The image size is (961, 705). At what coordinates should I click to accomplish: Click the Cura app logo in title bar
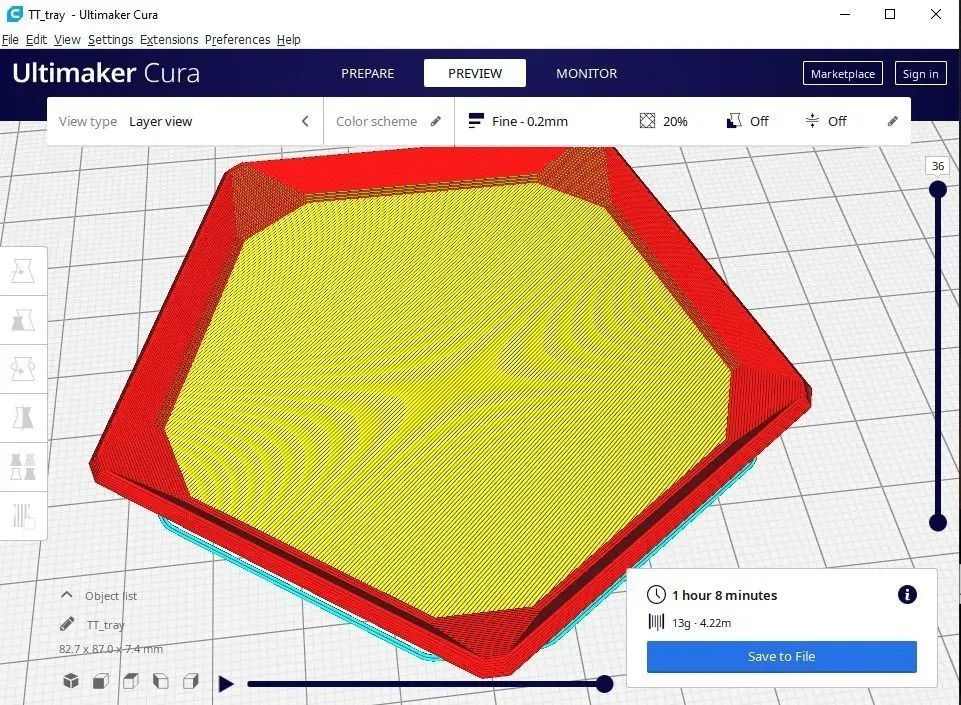(x=14, y=14)
